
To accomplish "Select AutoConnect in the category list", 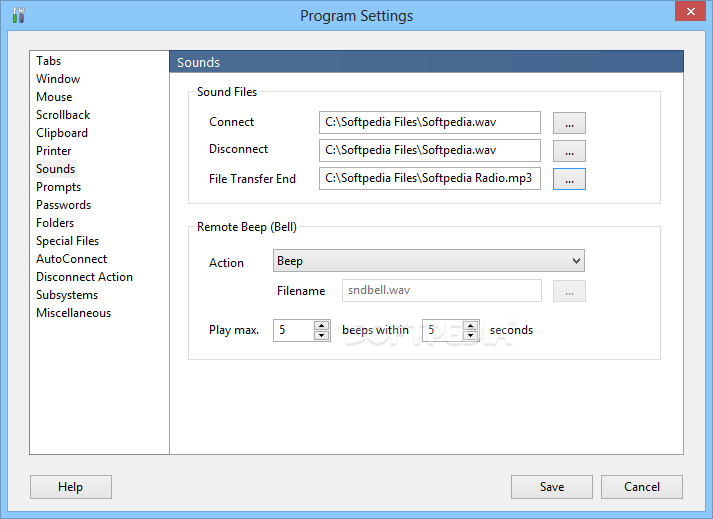I will pos(71,259).
